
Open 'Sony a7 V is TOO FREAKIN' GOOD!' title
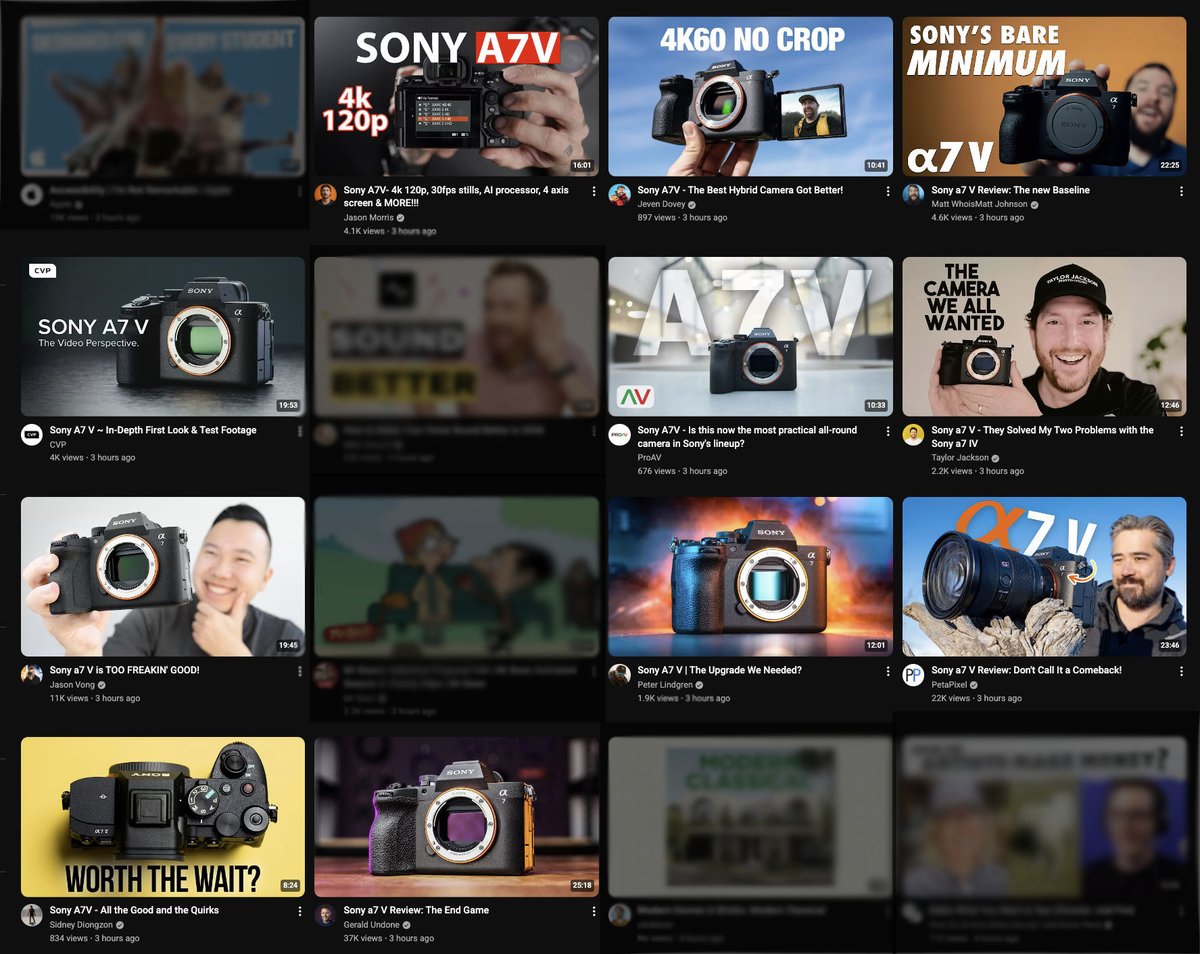124,670
